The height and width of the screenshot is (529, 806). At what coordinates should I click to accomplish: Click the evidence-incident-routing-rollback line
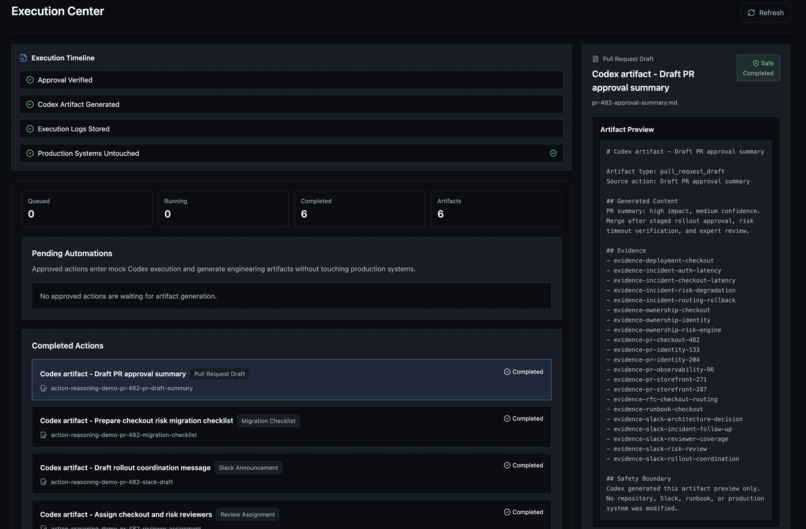pyautogui.click(x=671, y=300)
